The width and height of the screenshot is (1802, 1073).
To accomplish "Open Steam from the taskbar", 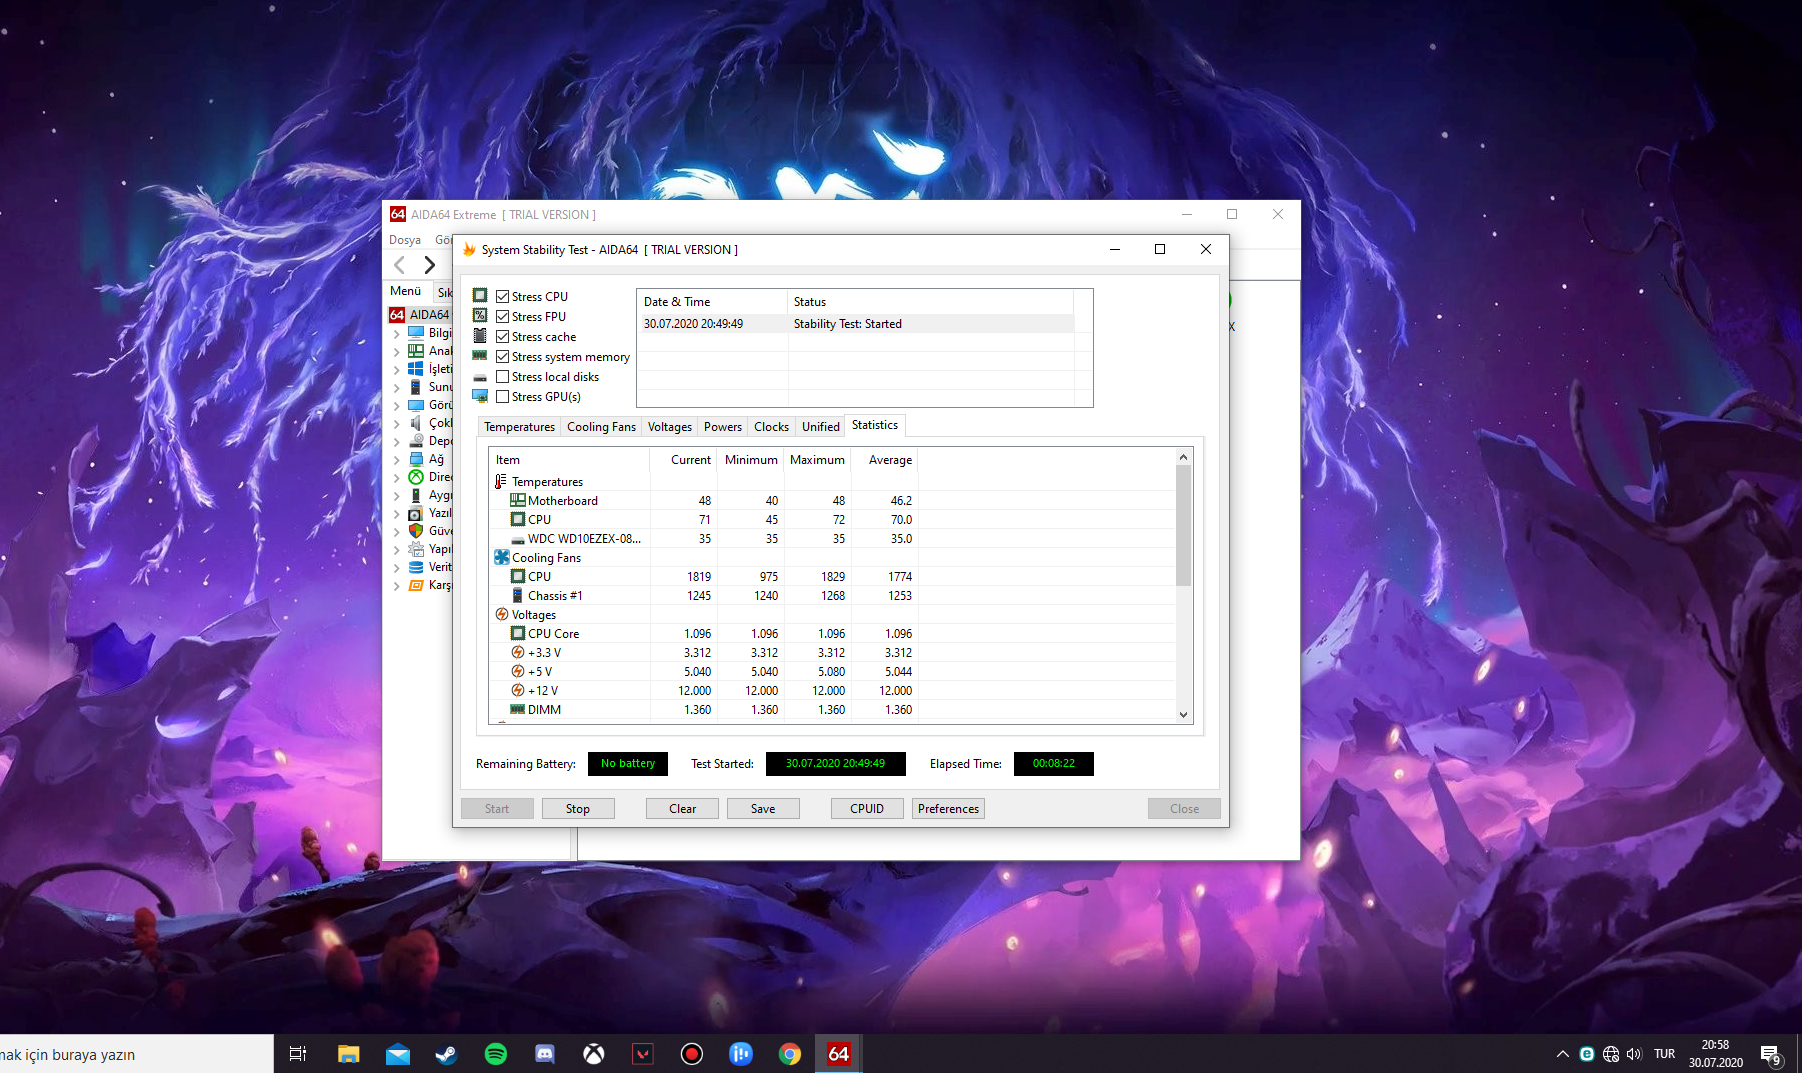I will (446, 1054).
